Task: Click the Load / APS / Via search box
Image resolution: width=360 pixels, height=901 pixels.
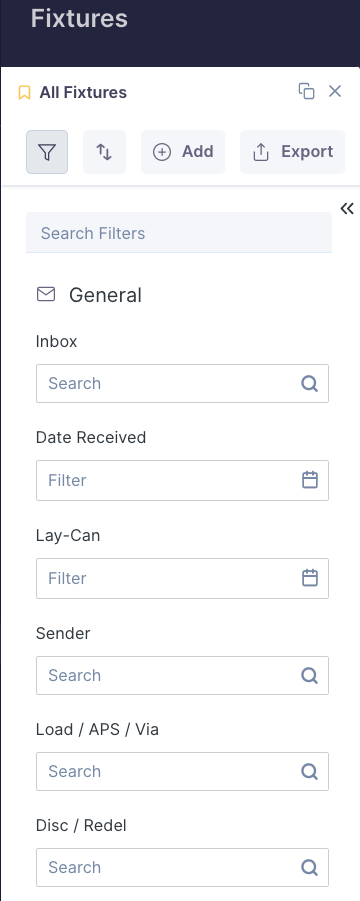Action: [183, 771]
